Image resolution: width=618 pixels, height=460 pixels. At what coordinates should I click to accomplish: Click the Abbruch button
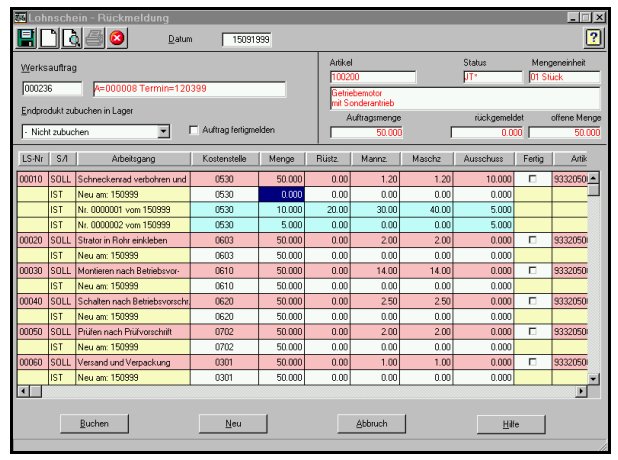tap(372, 424)
